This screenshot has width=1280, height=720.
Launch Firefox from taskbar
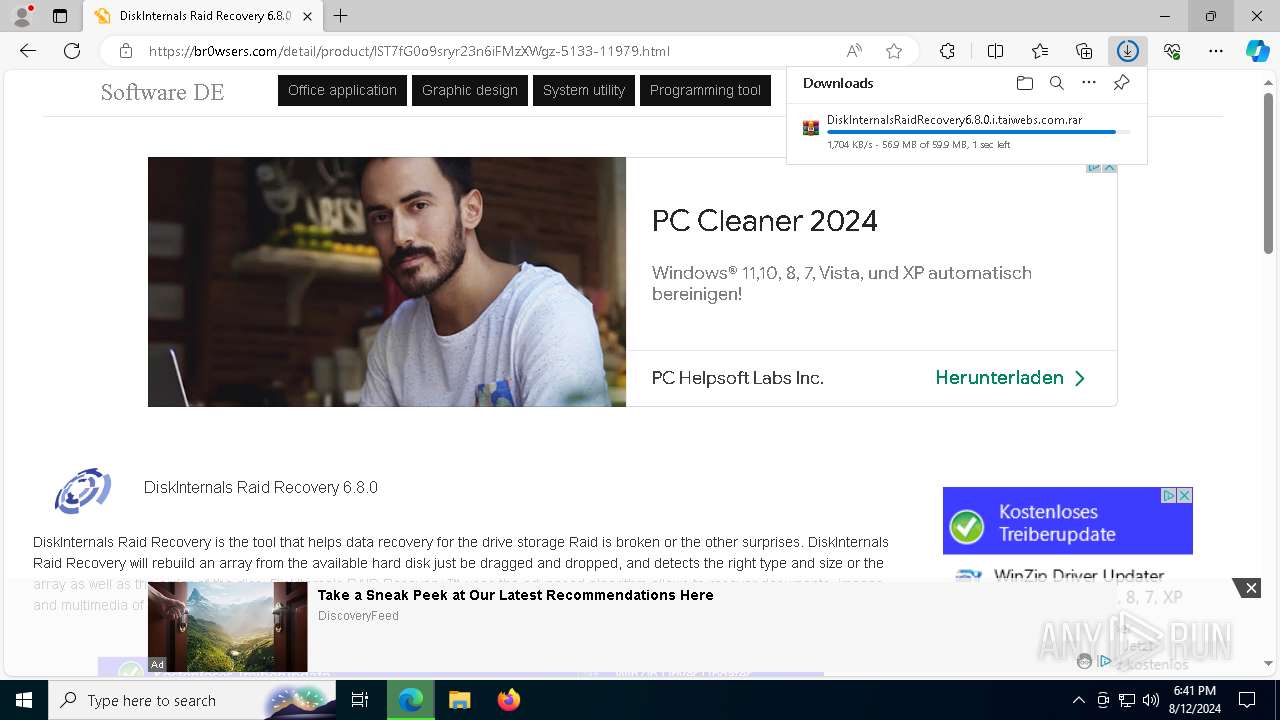coord(509,700)
